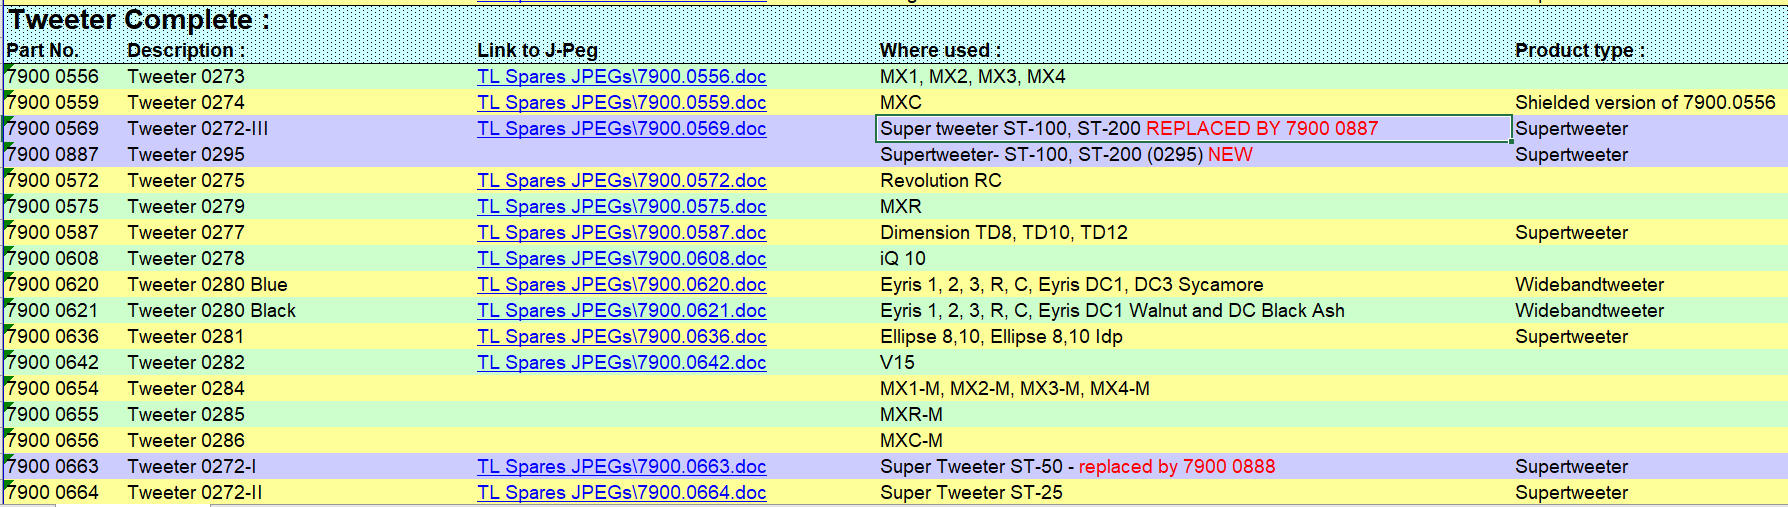Image resolution: width=1788 pixels, height=507 pixels.
Task: Select part number cell 7900 0559
Action: coord(53,103)
